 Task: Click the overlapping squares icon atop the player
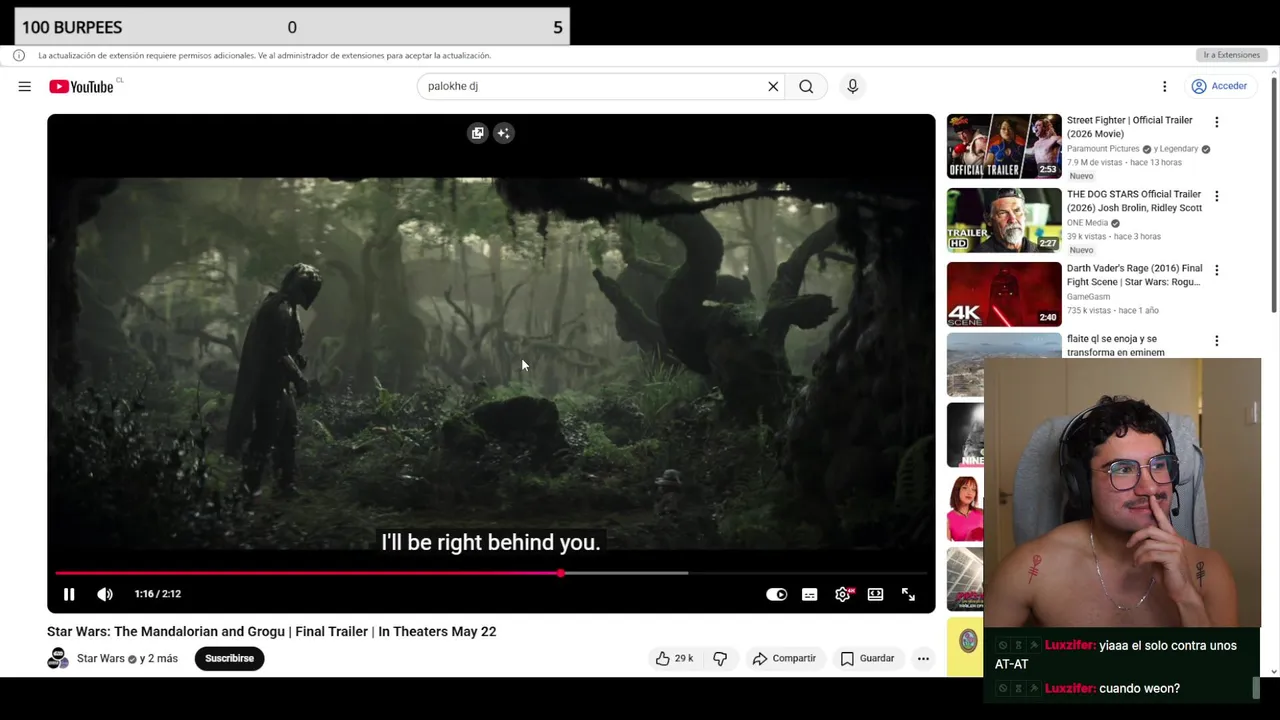(477, 133)
